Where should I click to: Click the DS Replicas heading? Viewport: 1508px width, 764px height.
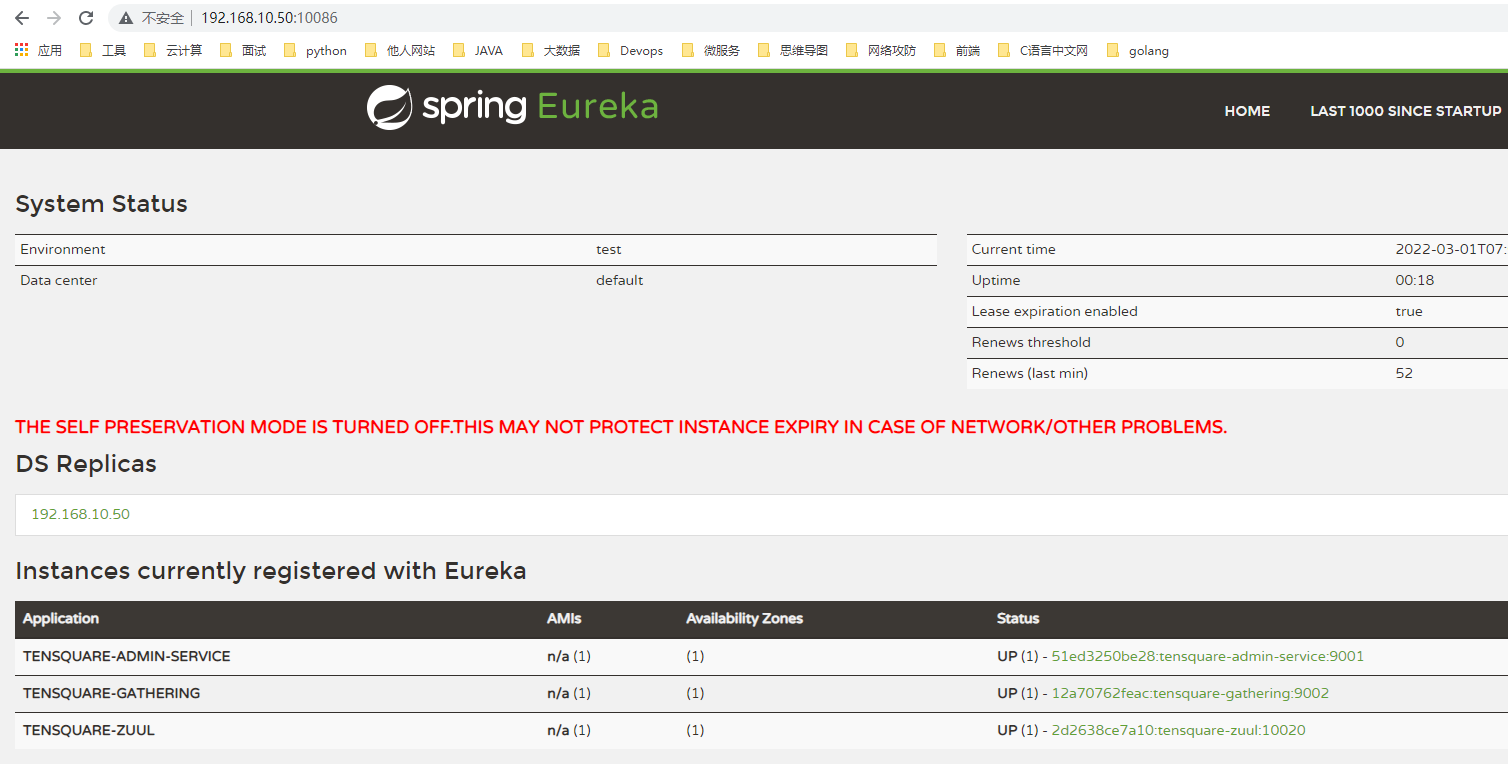coord(86,464)
